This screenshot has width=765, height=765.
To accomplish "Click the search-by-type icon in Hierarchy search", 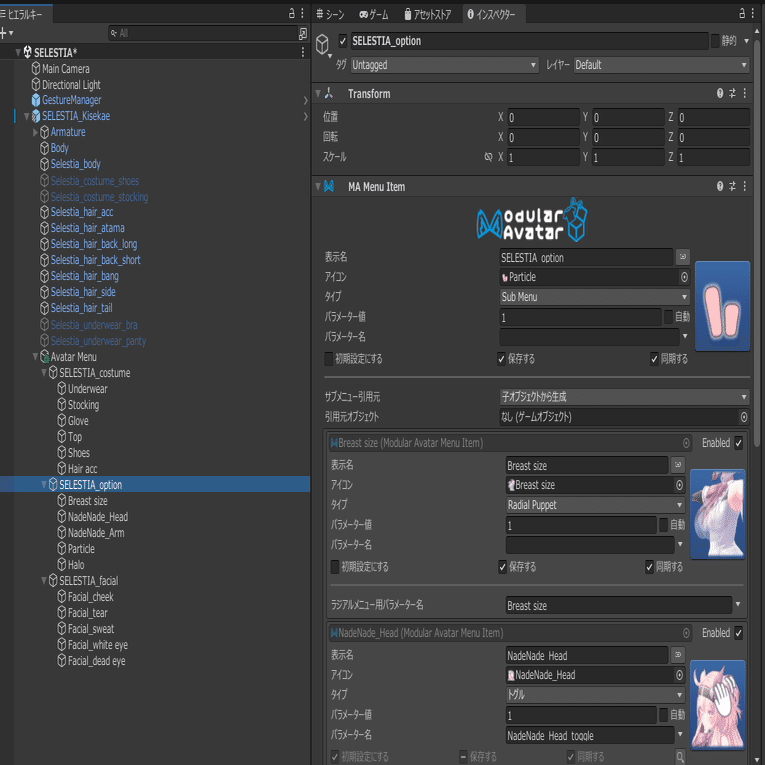I will click(302, 33).
